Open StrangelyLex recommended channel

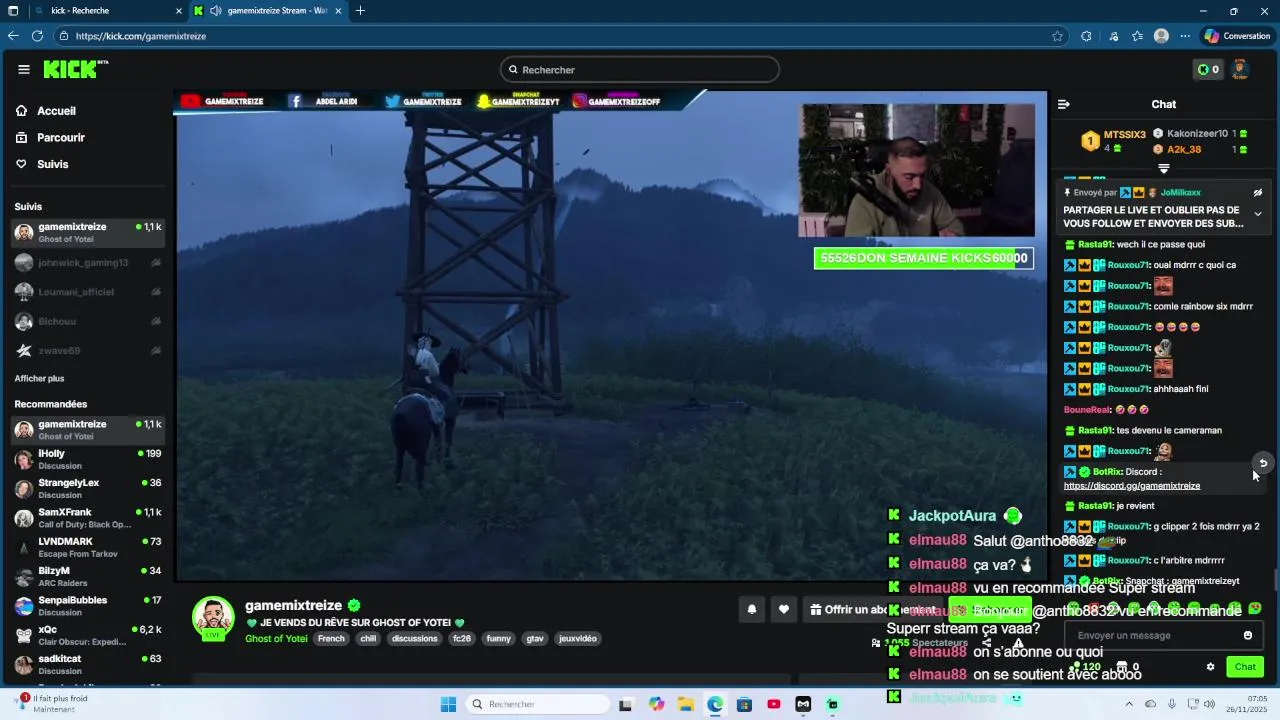coord(88,489)
